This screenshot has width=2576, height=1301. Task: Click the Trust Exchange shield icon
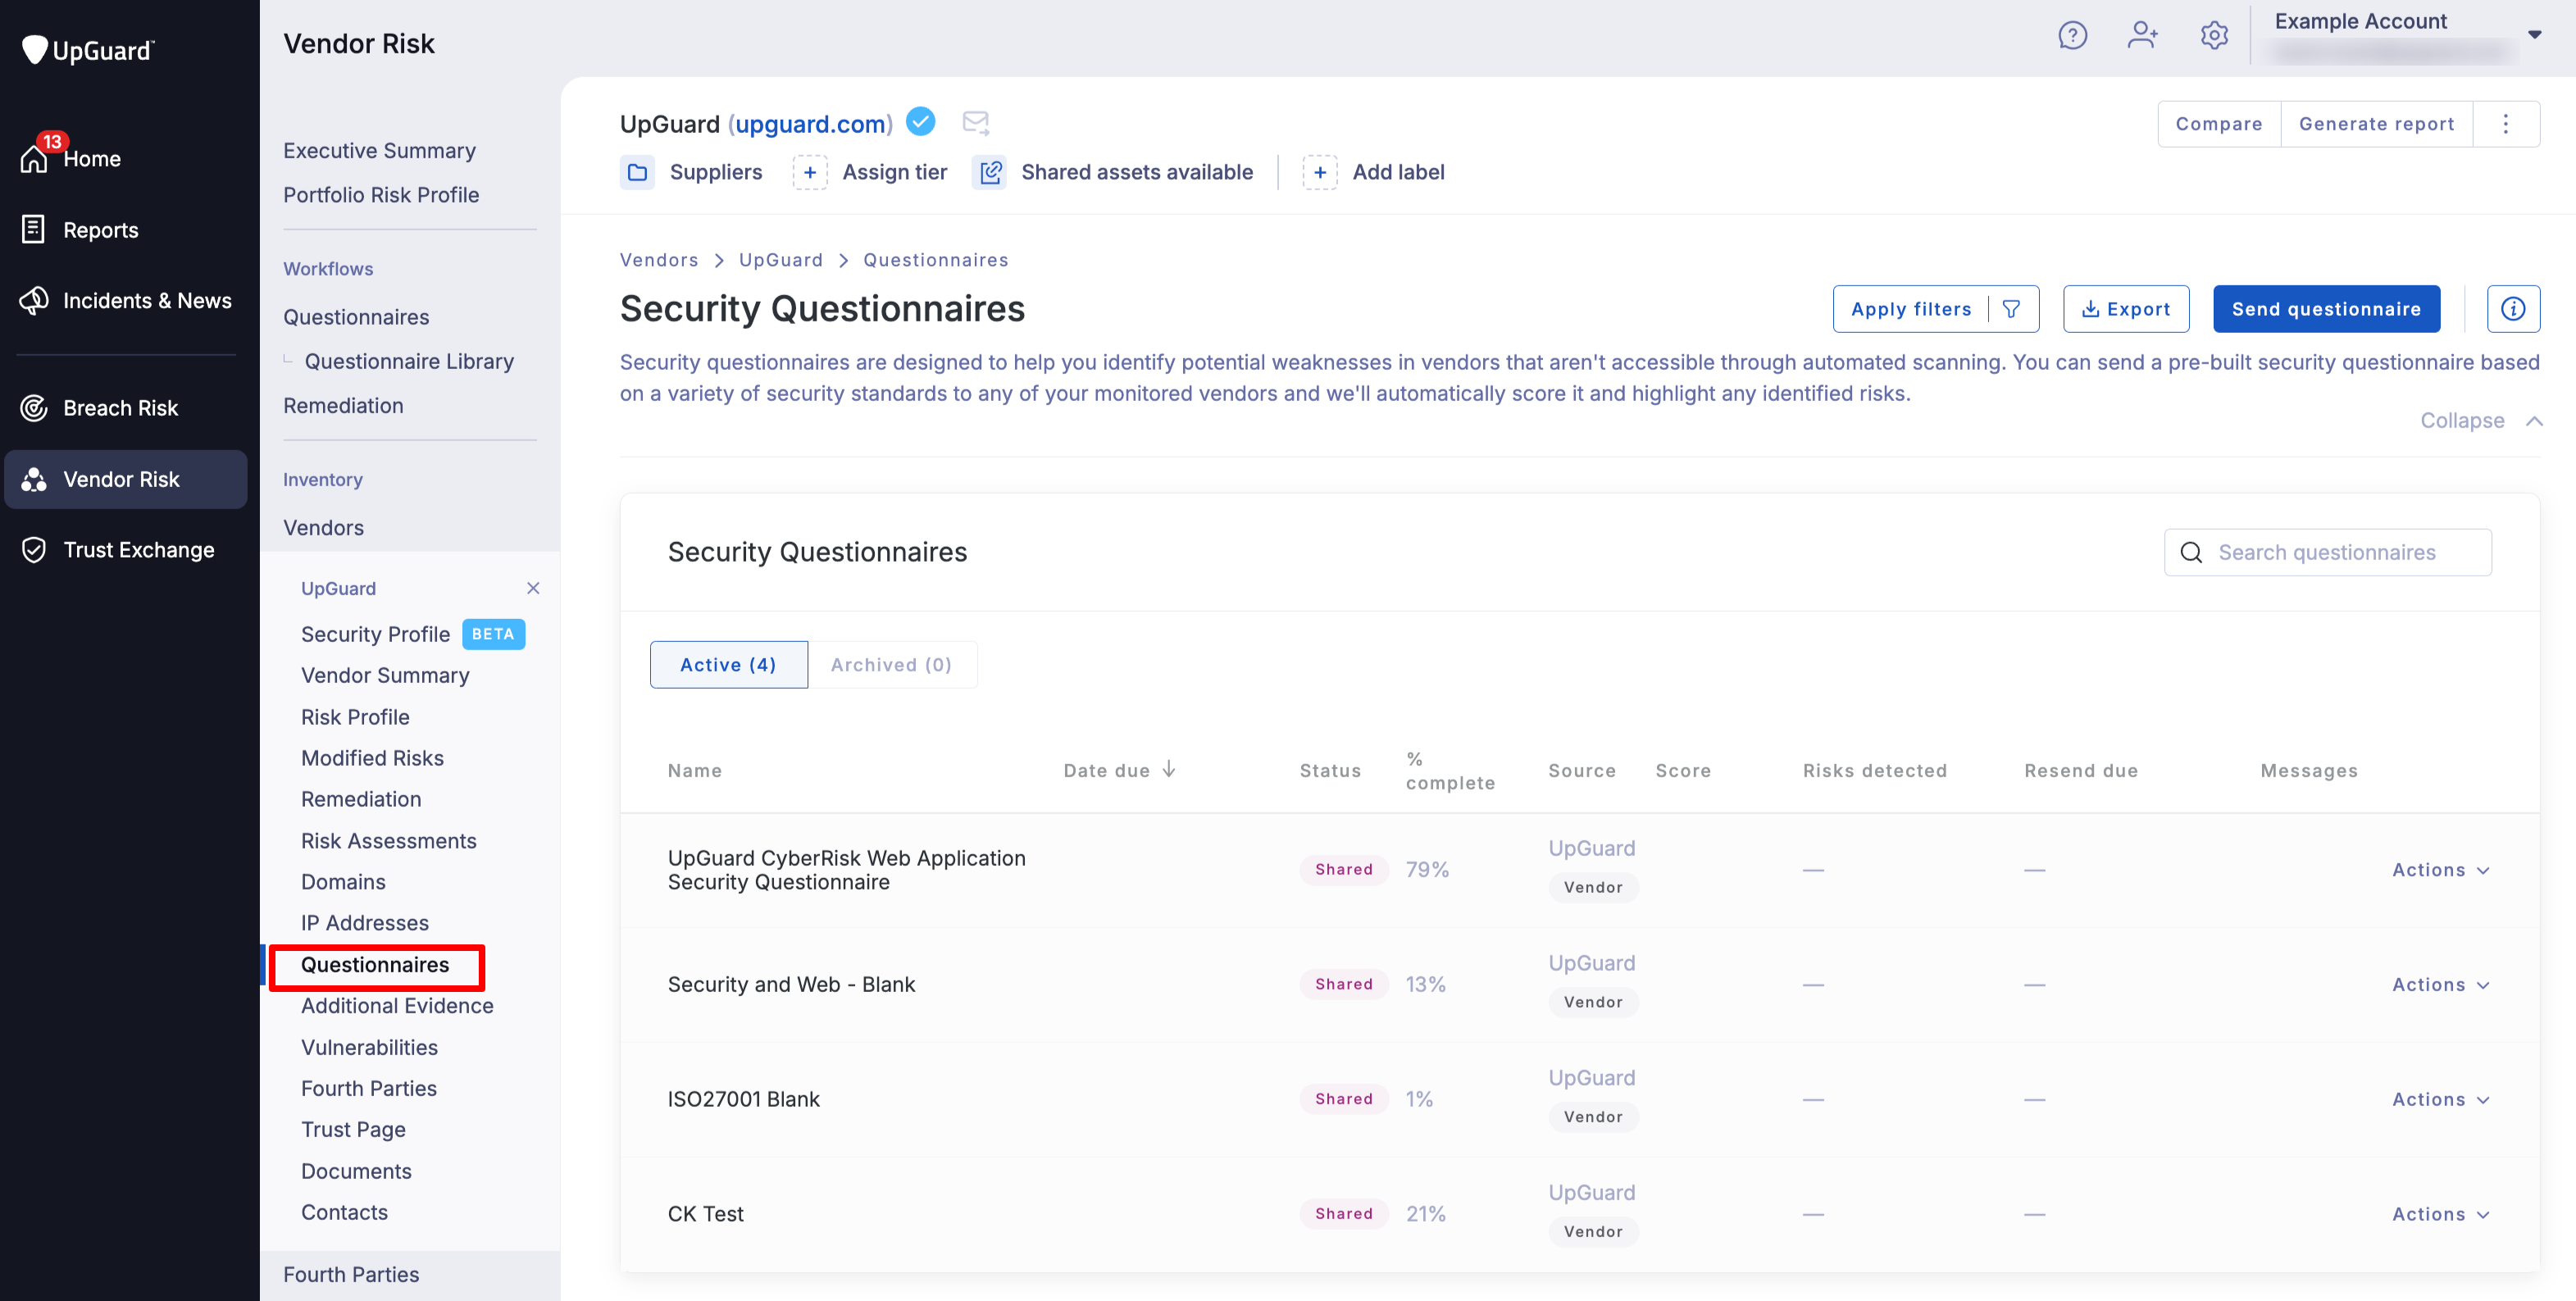[x=34, y=550]
